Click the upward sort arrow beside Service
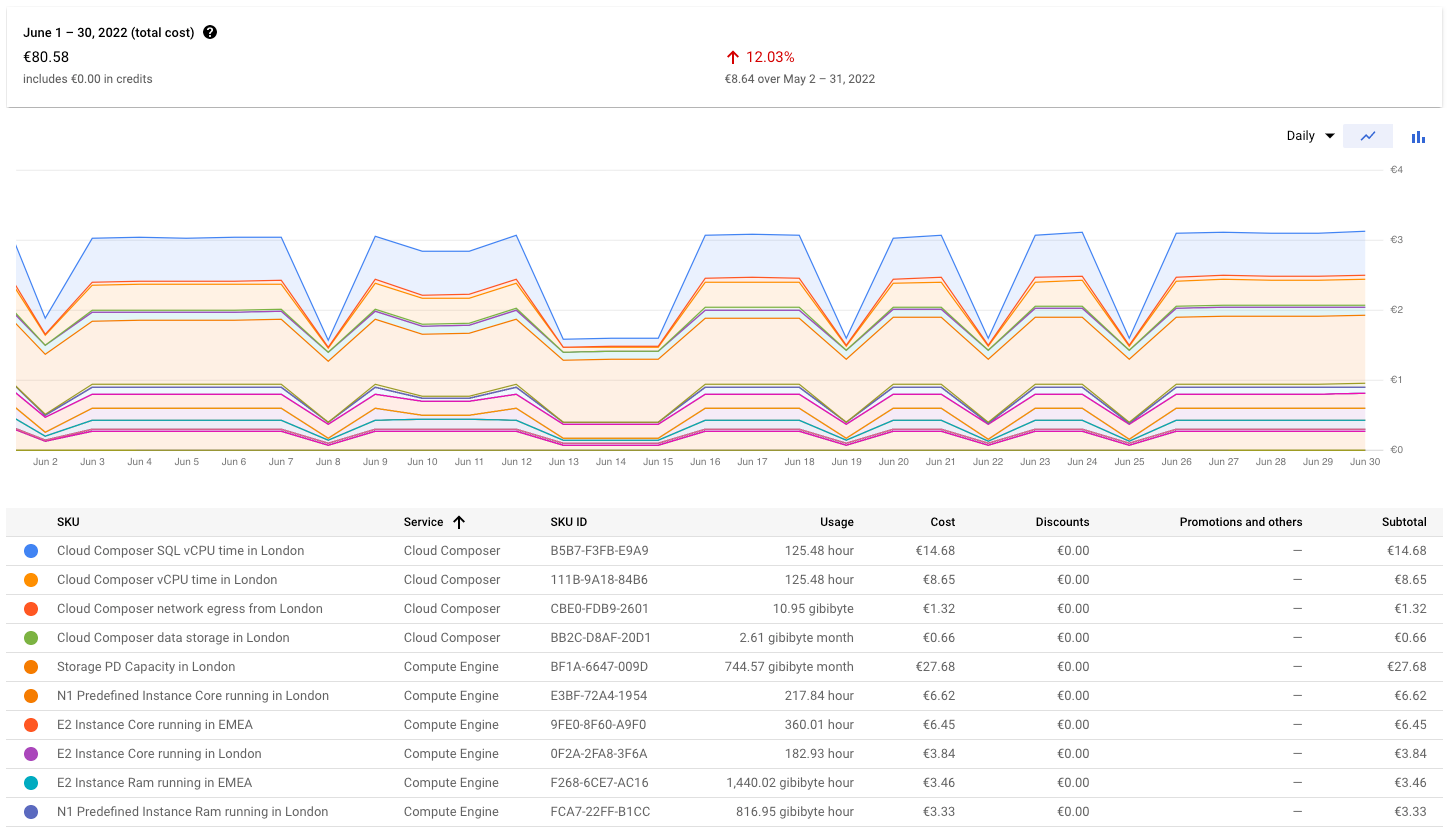The image size is (1447, 830). (459, 521)
